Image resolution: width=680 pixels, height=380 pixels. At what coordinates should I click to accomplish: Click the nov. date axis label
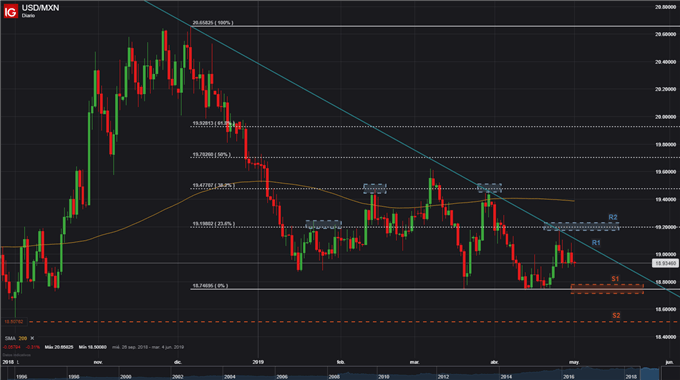click(x=98, y=362)
